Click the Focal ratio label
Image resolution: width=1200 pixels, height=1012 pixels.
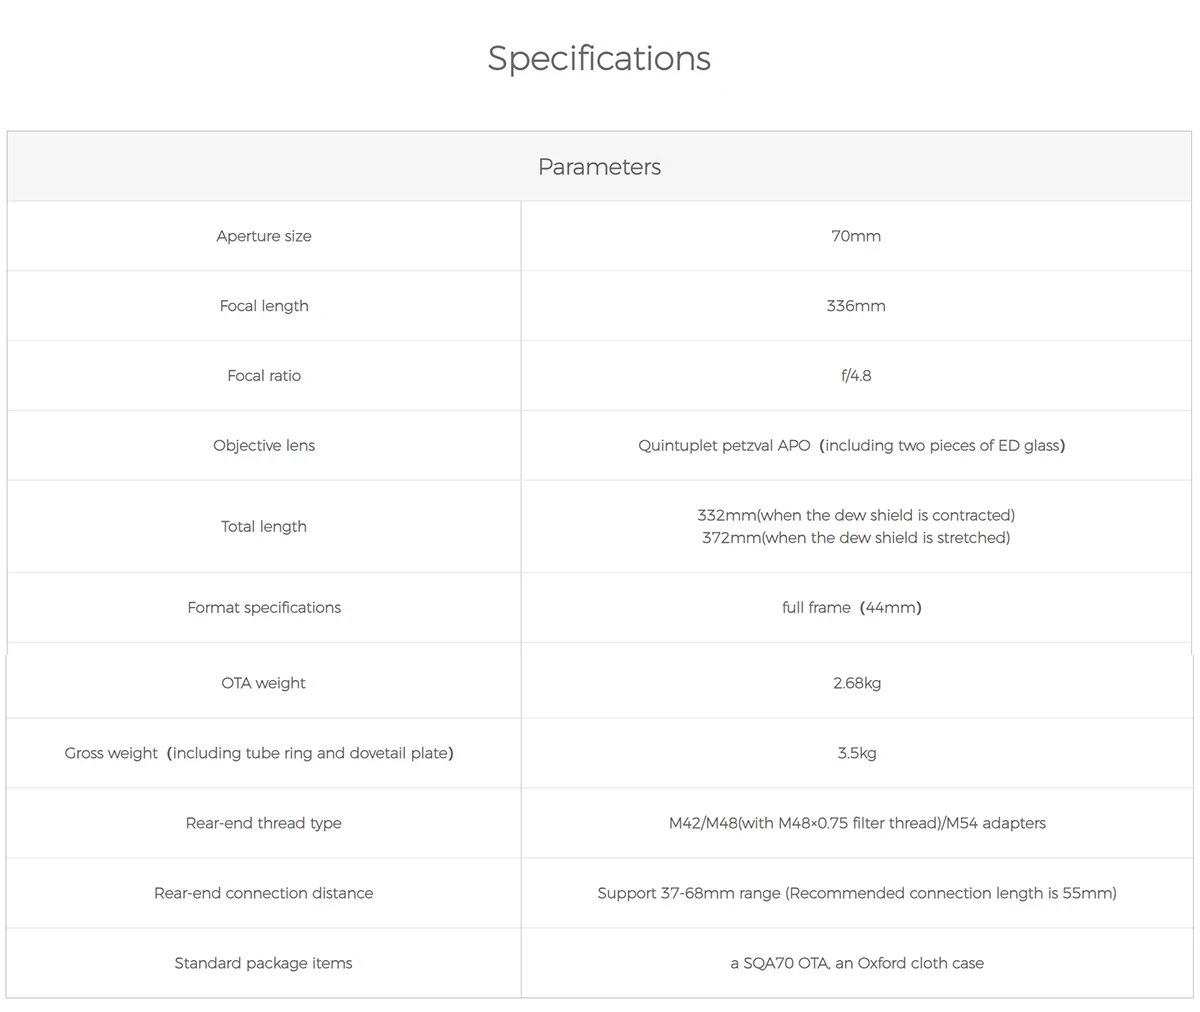pyautogui.click(x=264, y=376)
